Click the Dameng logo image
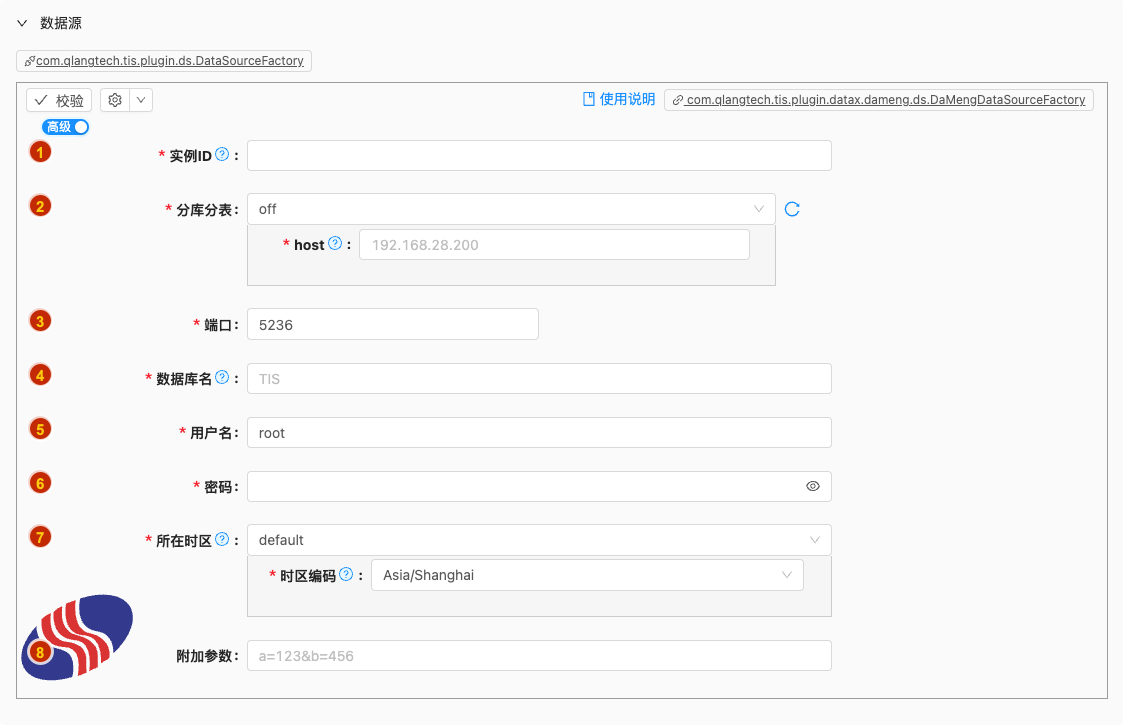The image size is (1123, 725). click(78, 637)
